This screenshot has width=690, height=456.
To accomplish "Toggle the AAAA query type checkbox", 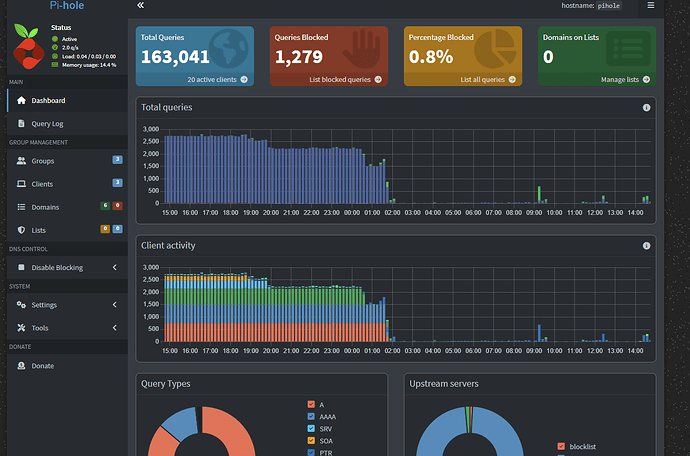I will (311, 416).
